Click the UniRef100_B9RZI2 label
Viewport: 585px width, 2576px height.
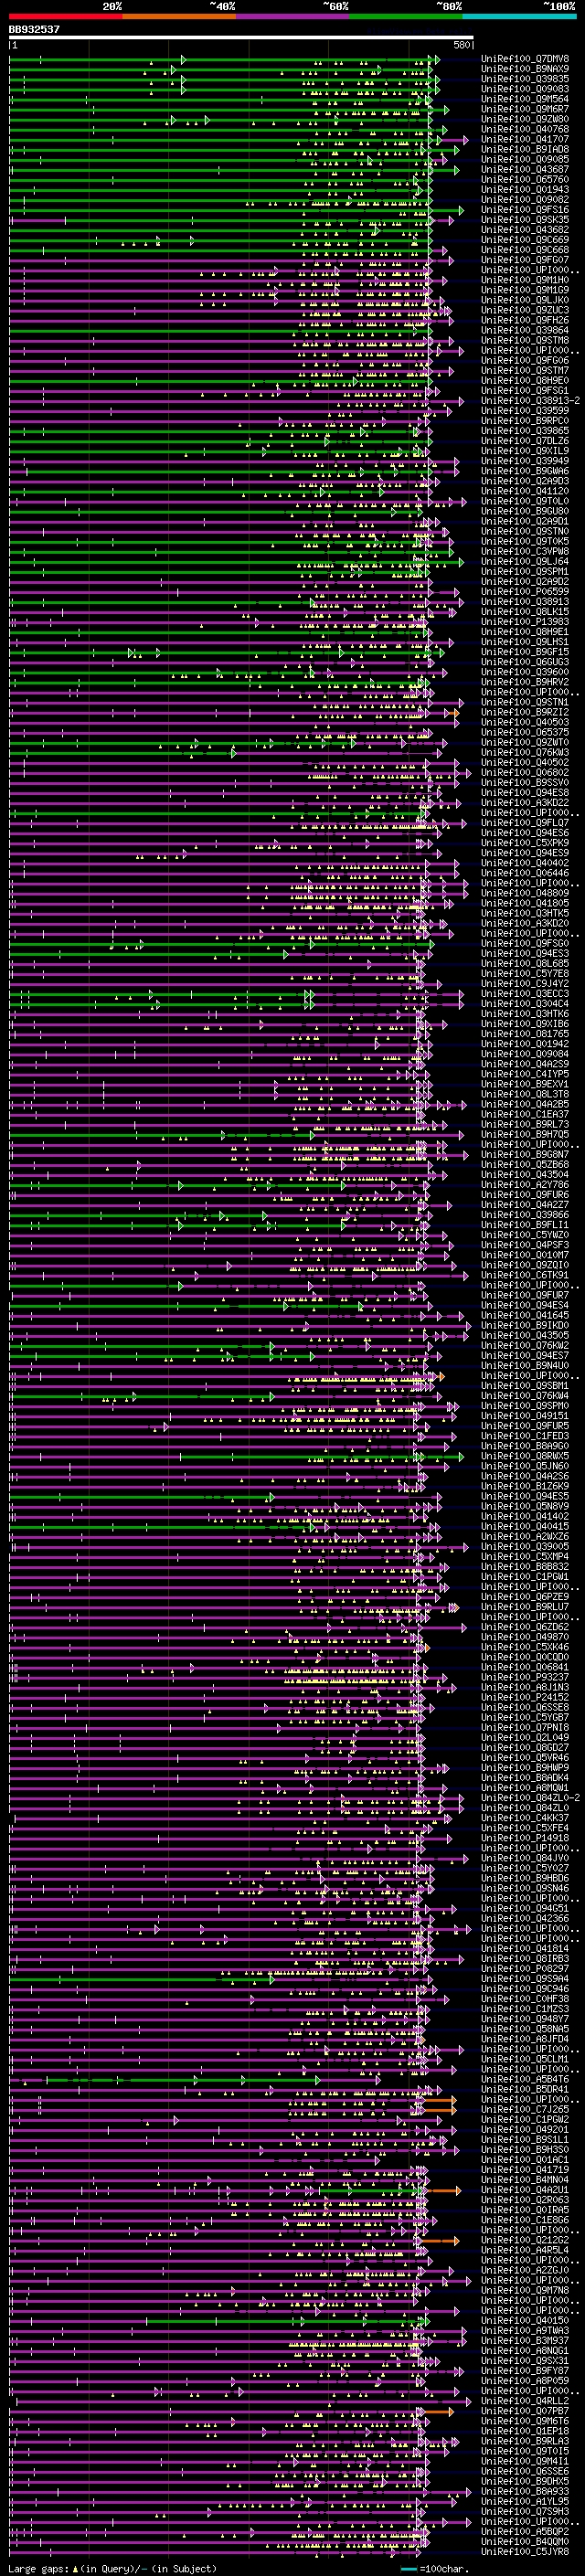point(525,712)
